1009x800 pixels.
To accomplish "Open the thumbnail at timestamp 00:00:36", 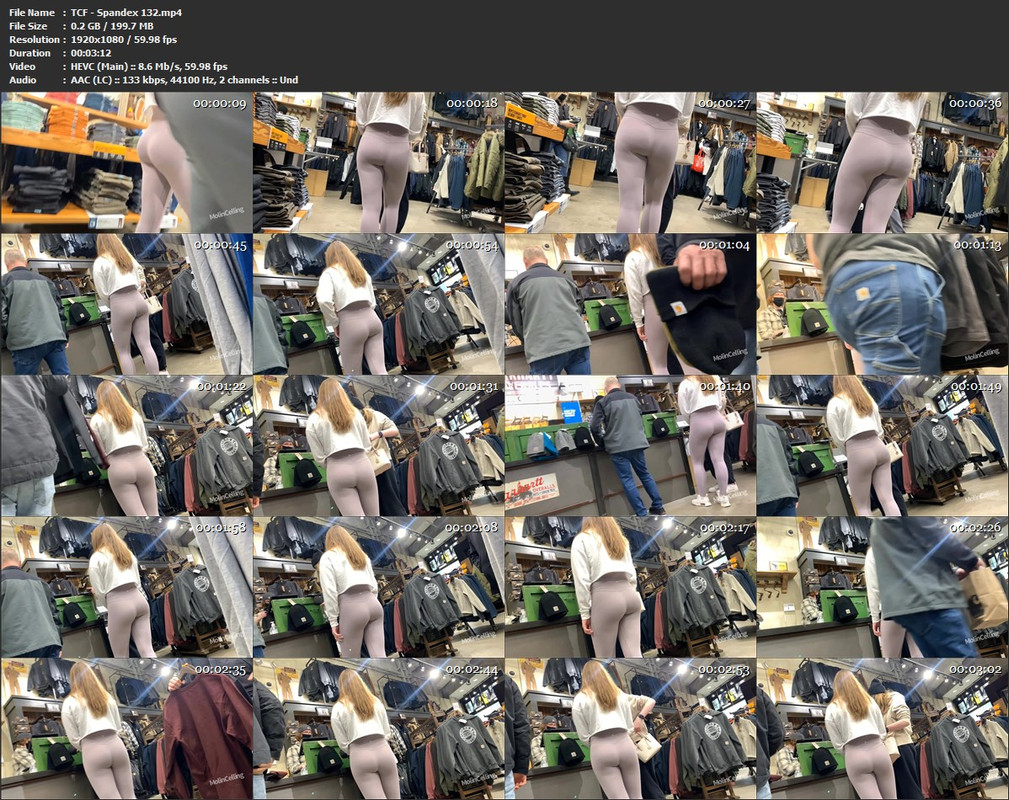I will point(881,162).
